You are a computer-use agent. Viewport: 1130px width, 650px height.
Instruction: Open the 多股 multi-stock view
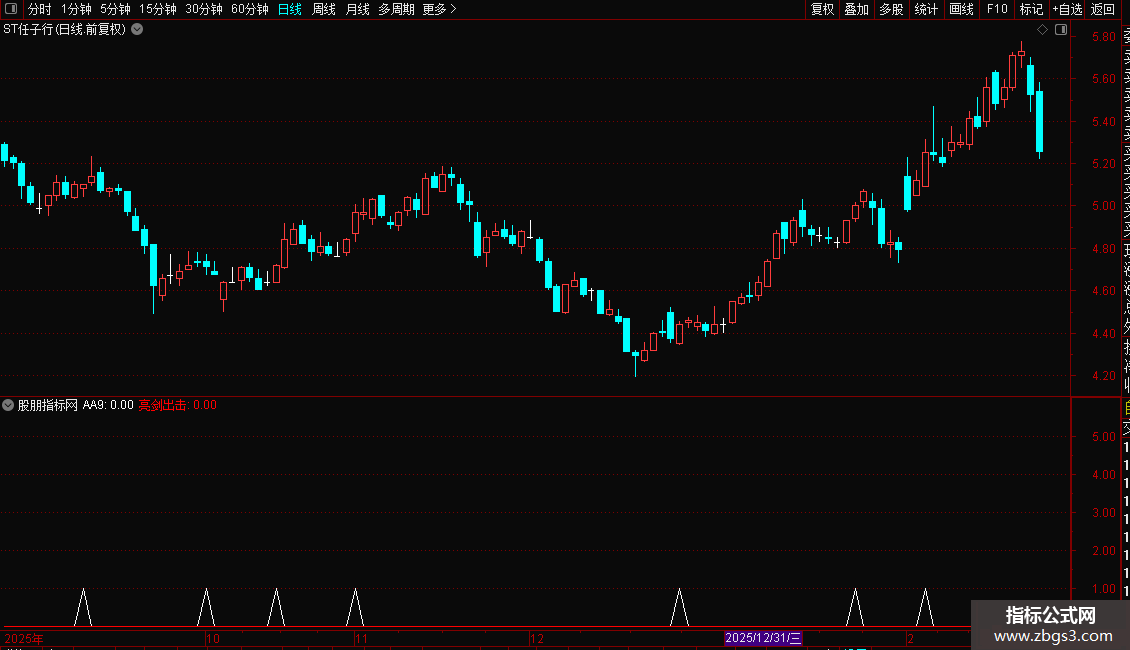pos(891,9)
